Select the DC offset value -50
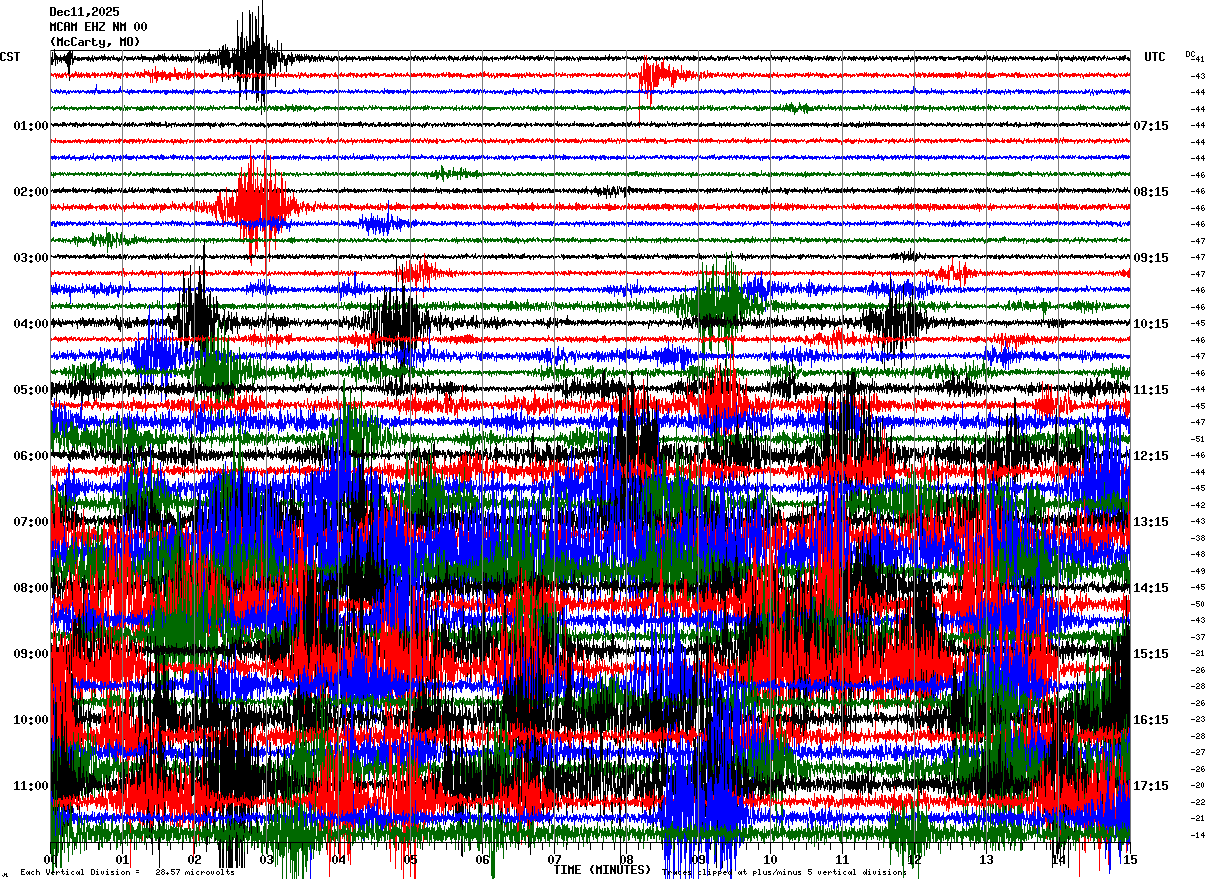The width and height of the screenshot is (1210, 886). tap(1197, 604)
